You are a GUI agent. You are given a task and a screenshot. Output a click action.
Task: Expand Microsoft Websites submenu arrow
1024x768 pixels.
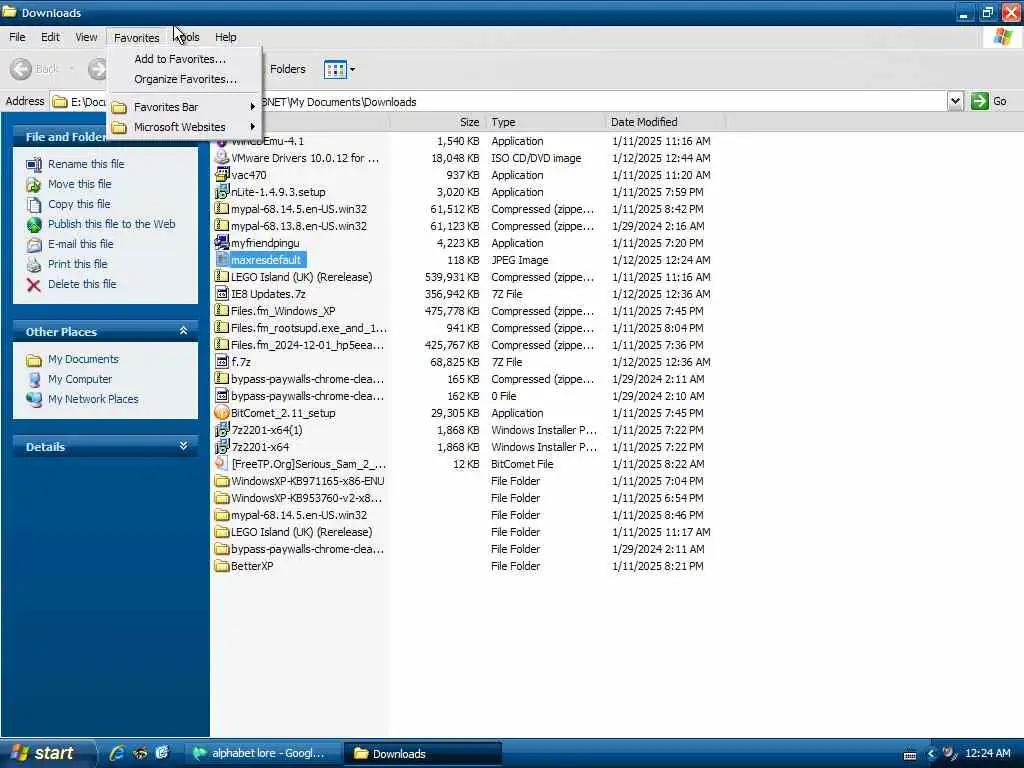(252, 127)
